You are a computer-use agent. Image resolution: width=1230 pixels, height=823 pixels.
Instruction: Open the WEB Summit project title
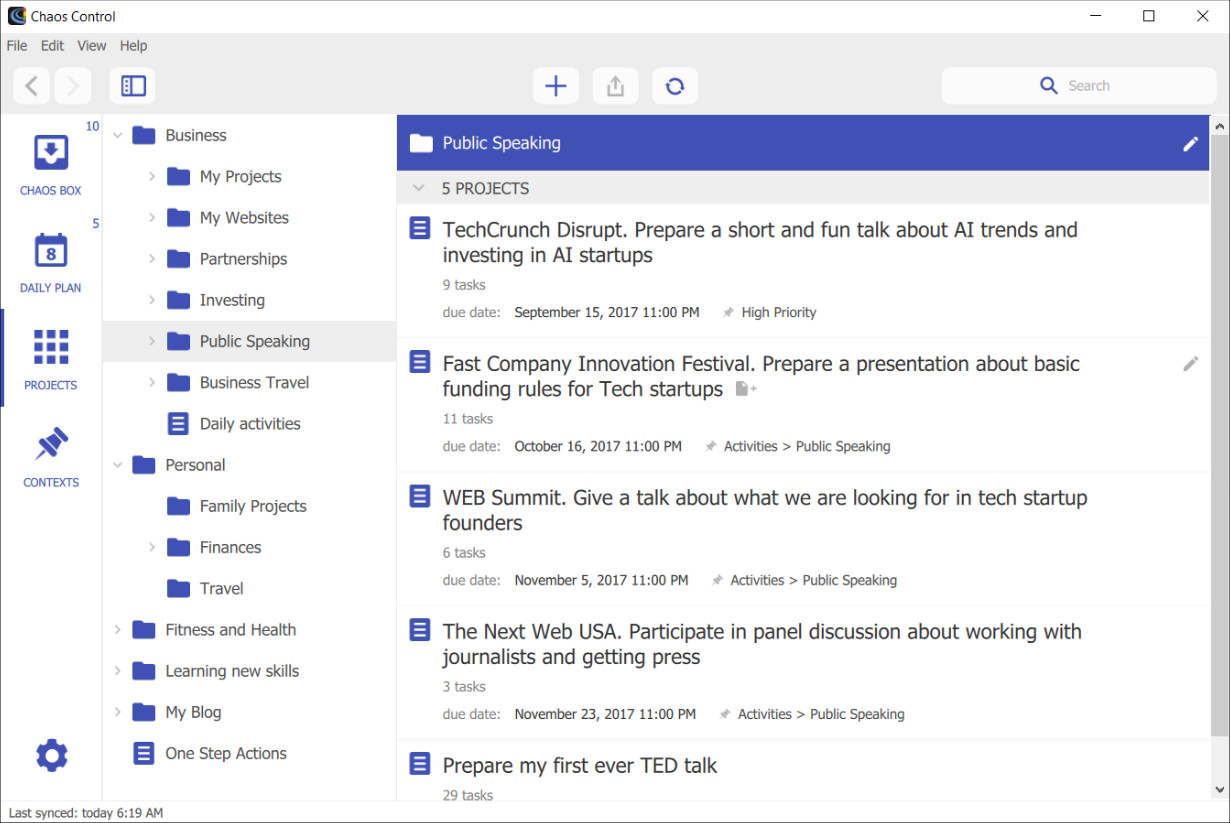(765, 510)
